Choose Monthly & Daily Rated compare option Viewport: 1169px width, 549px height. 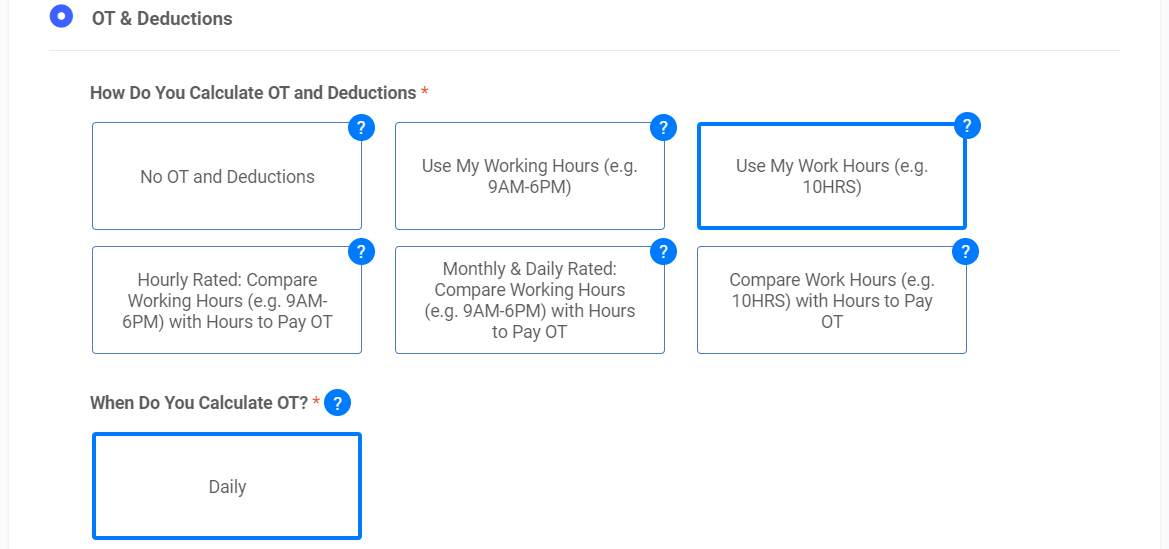[530, 301]
